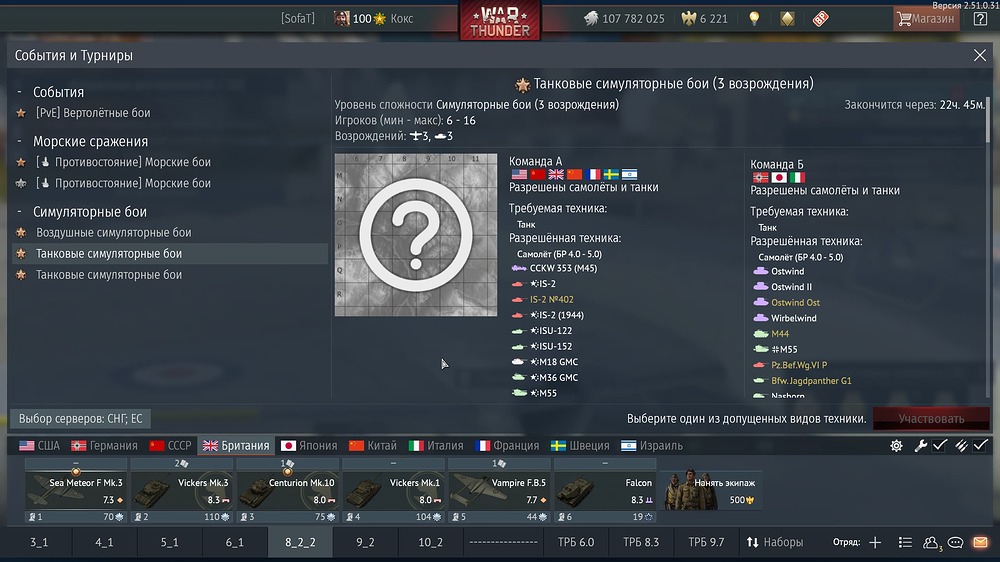1000x562 pixels.
Task: Switch to the Германия nation tab
Action: 105,445
